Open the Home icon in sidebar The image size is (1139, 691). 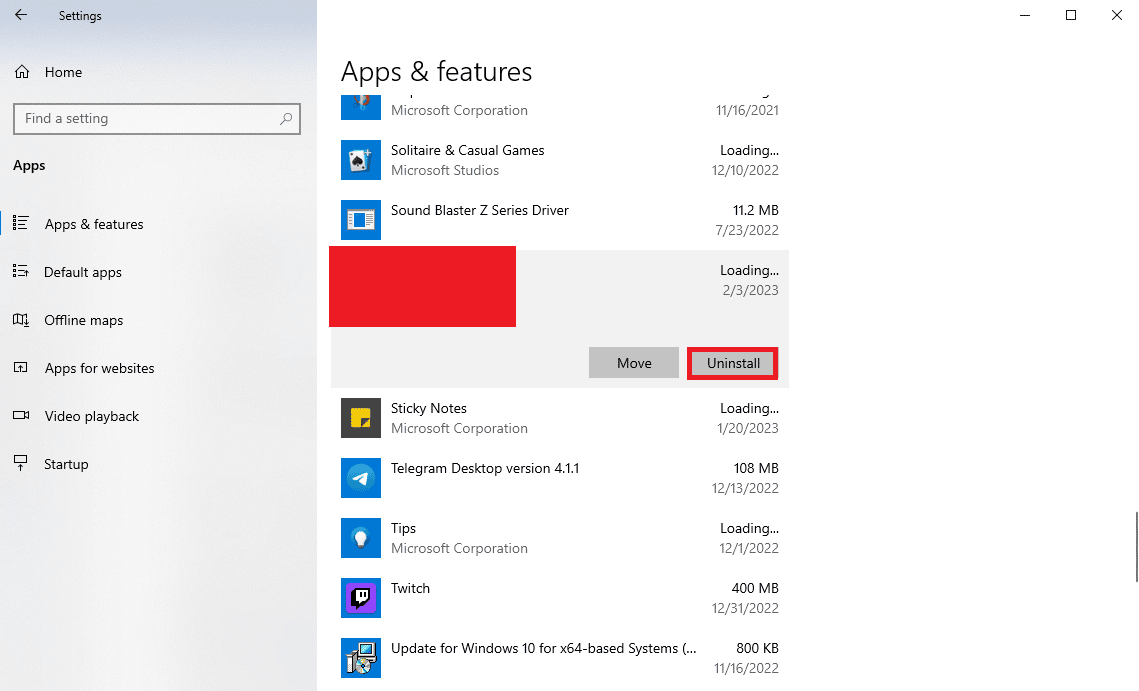22,72
